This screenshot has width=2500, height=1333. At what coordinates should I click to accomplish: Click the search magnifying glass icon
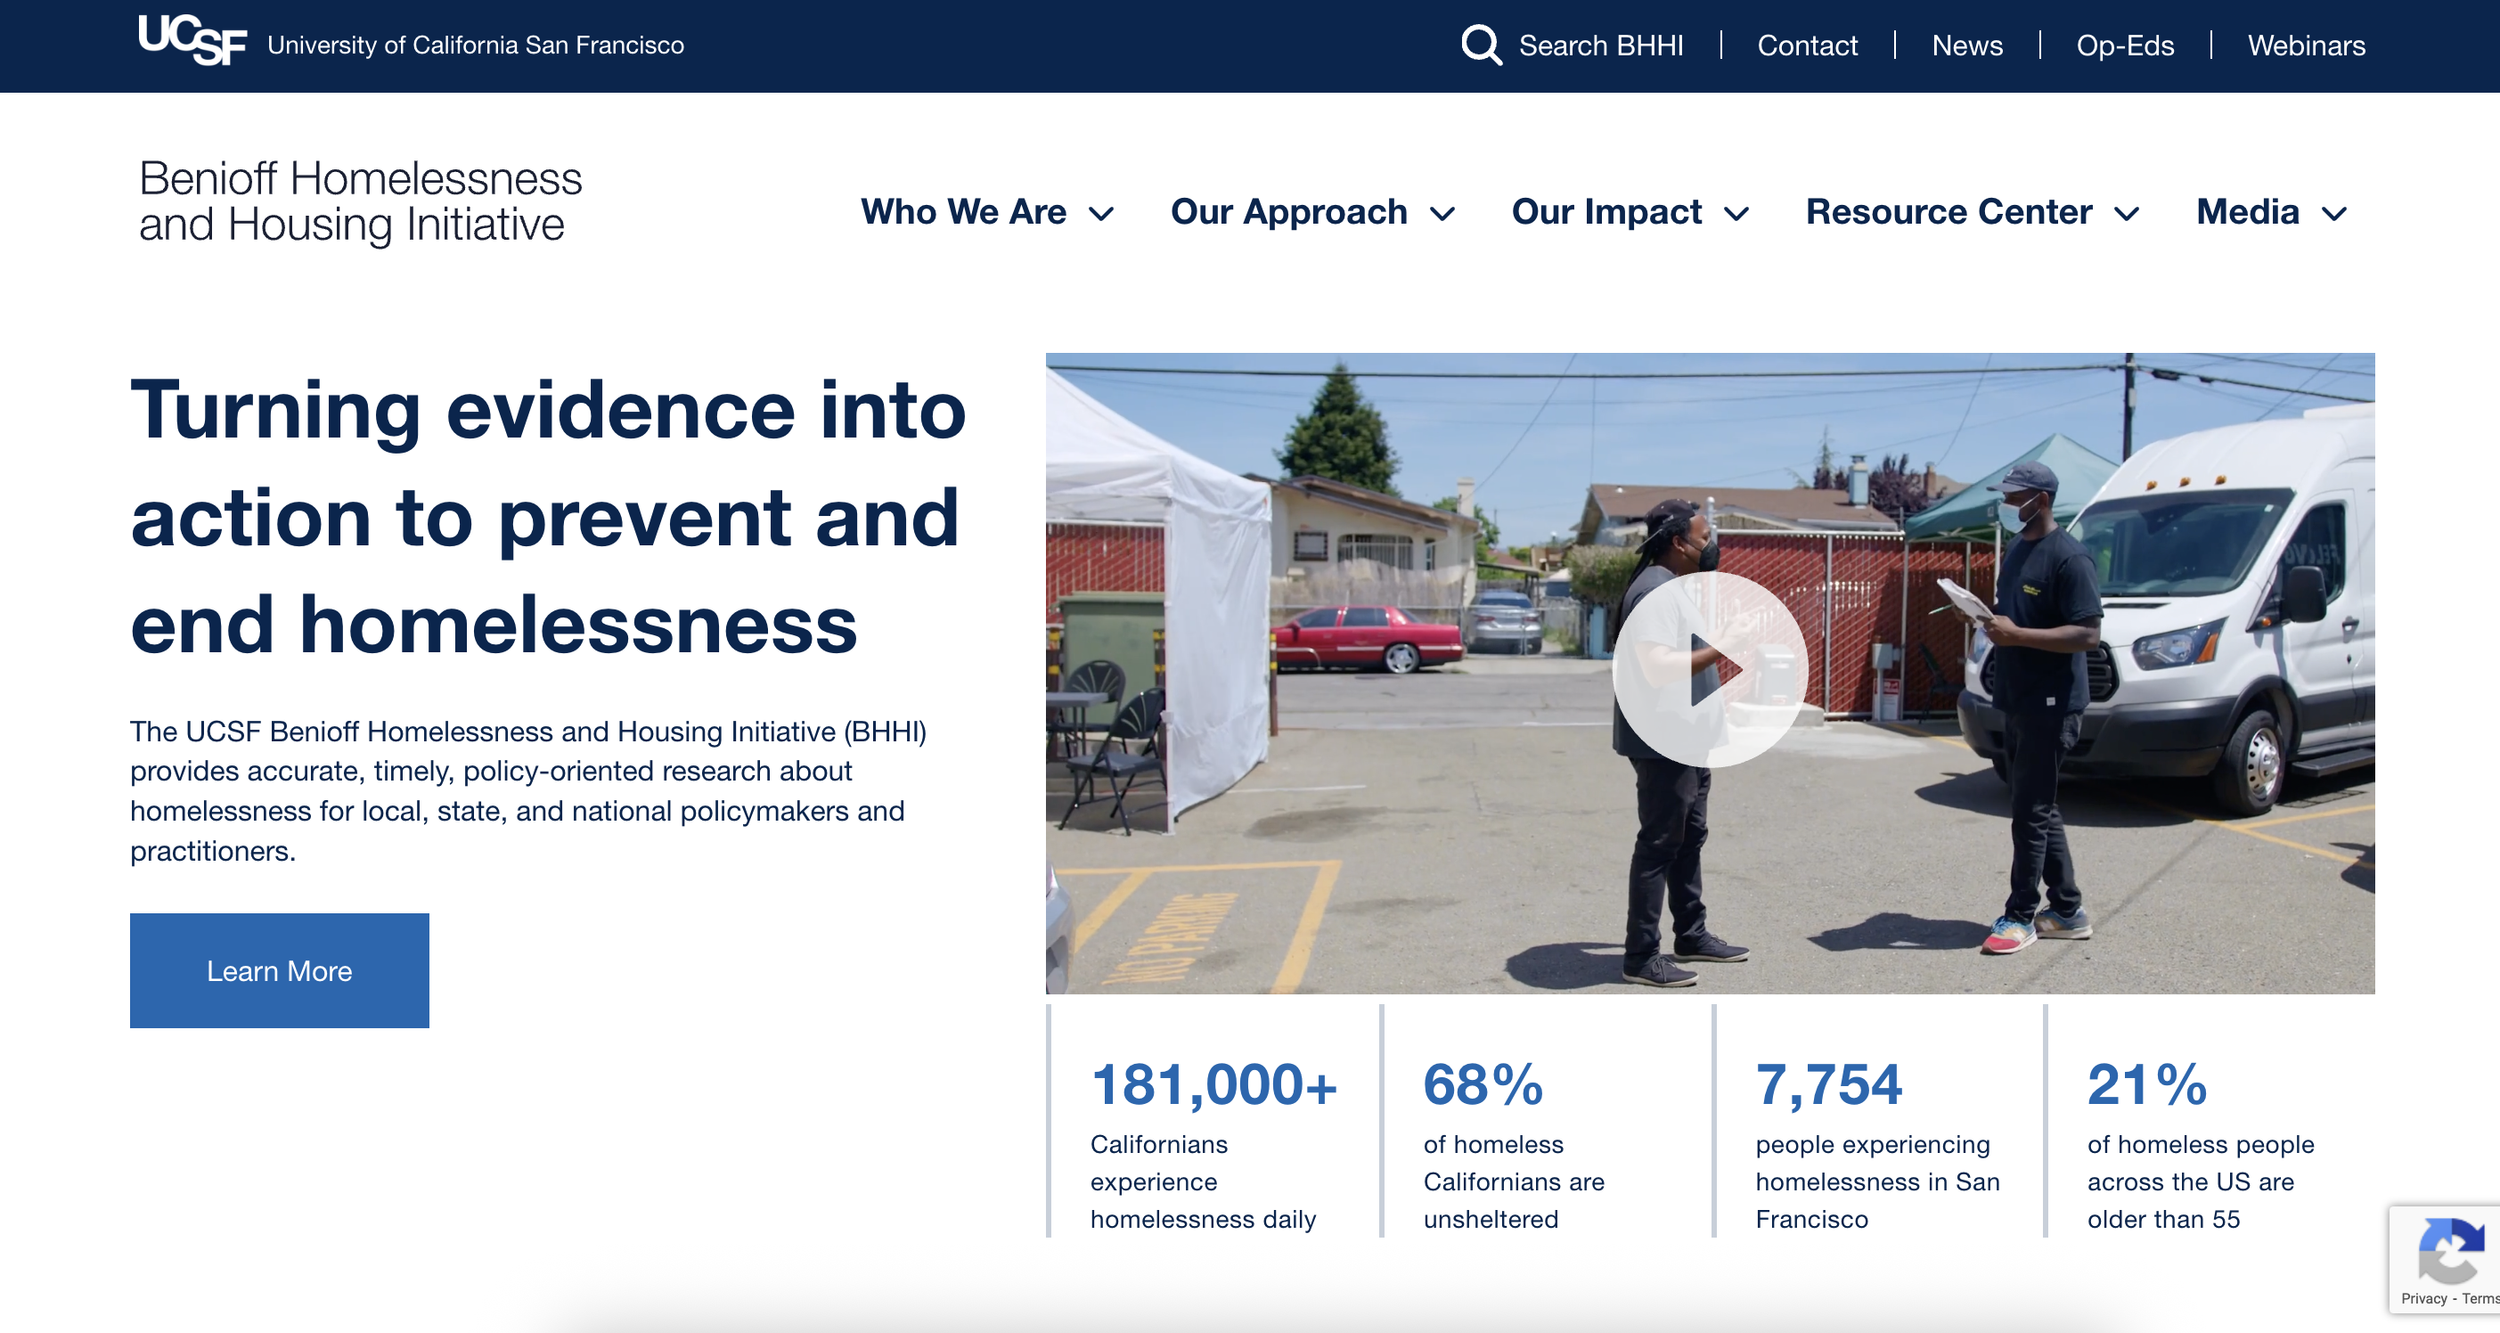[x=1480, y=45]
